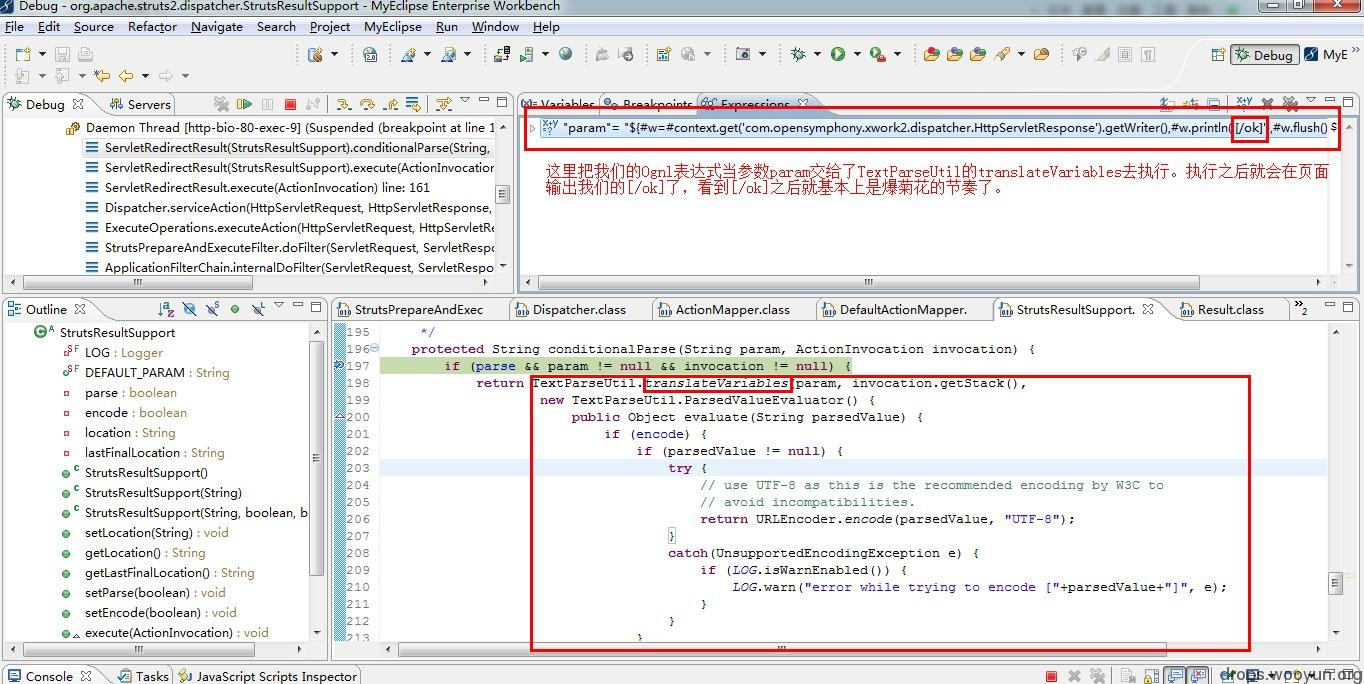This screenshot has width=1364, height=684.
Task: Click the Resume button in Debug view
Action: 244,104
